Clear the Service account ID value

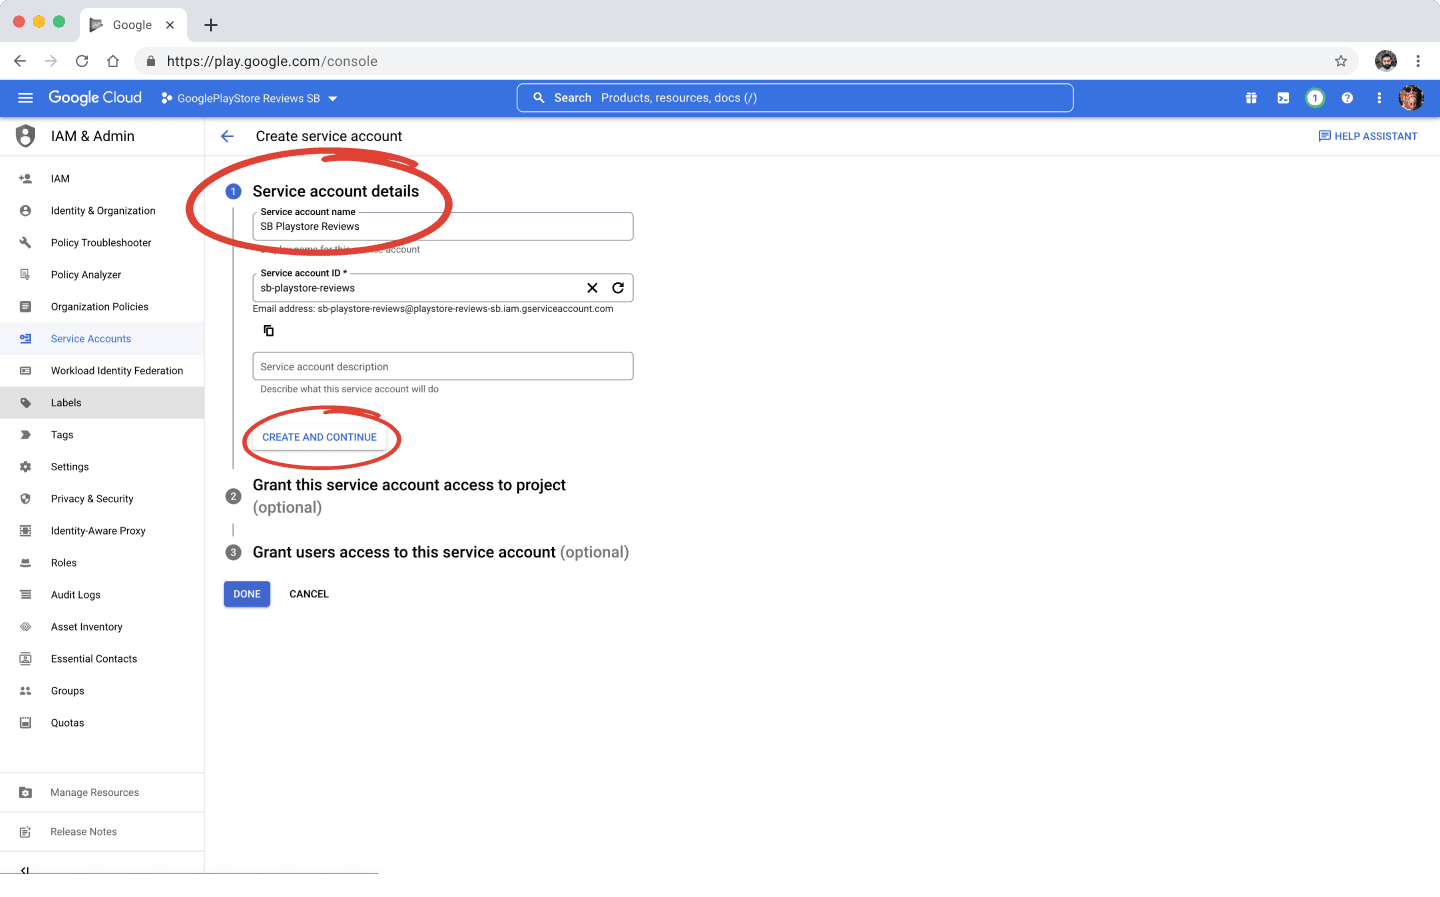point(592,288)
